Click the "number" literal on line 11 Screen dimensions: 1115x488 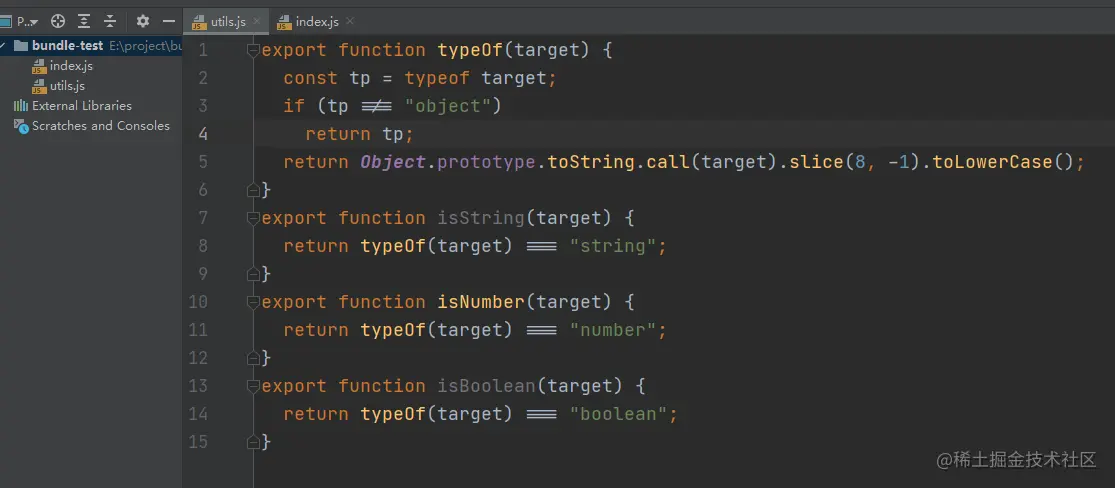(612, 330)
